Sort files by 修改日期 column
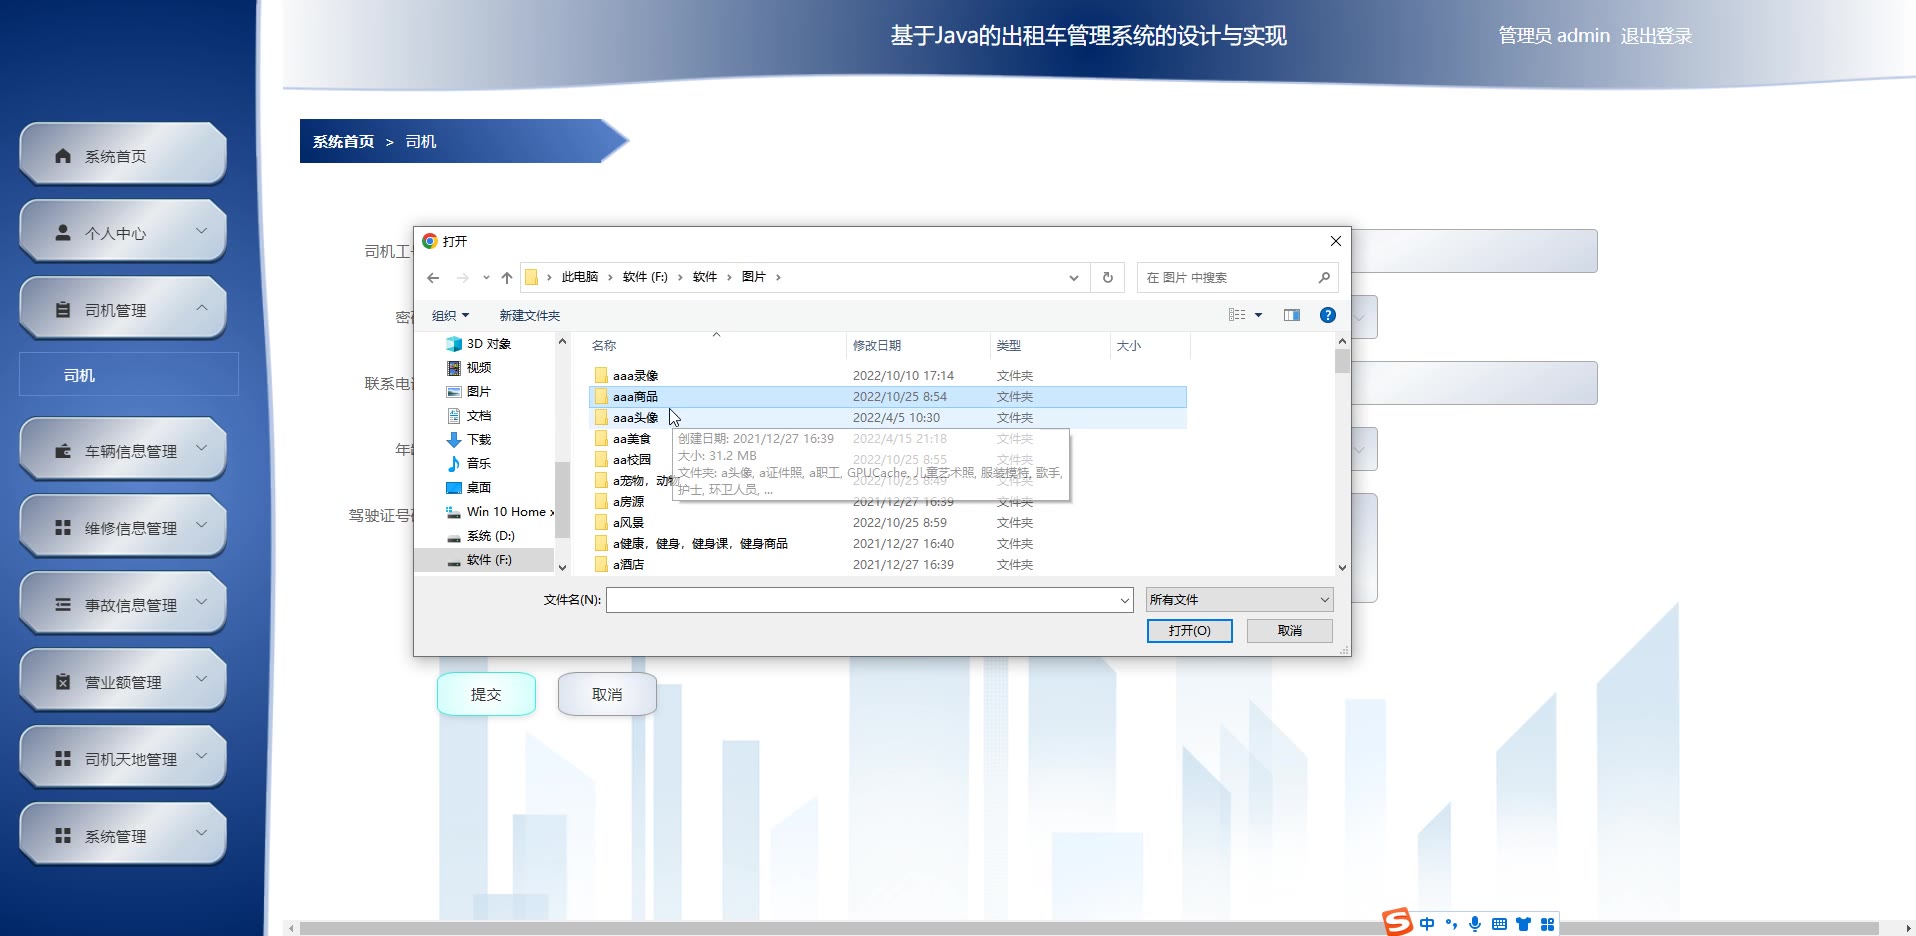 [876, 346]
